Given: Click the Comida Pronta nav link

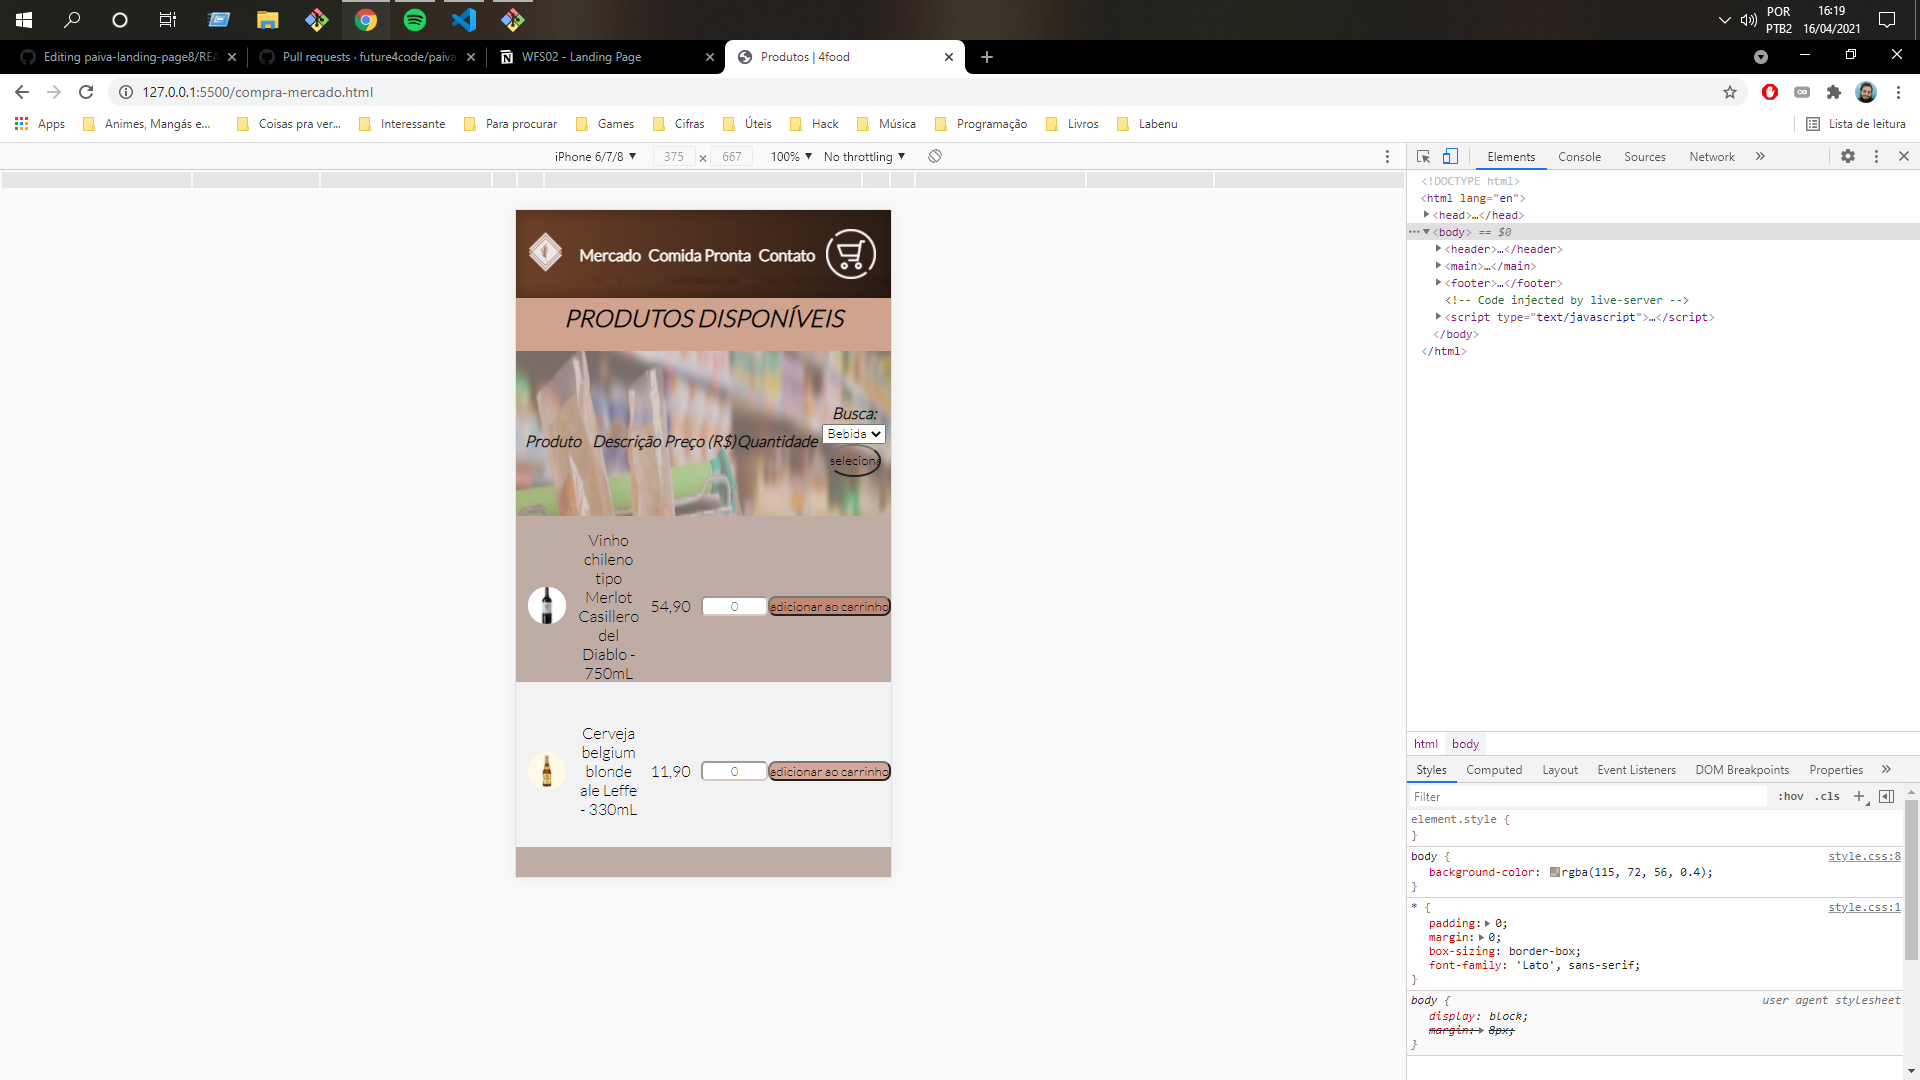Looking at the screenshot, I should coord(699,256).
